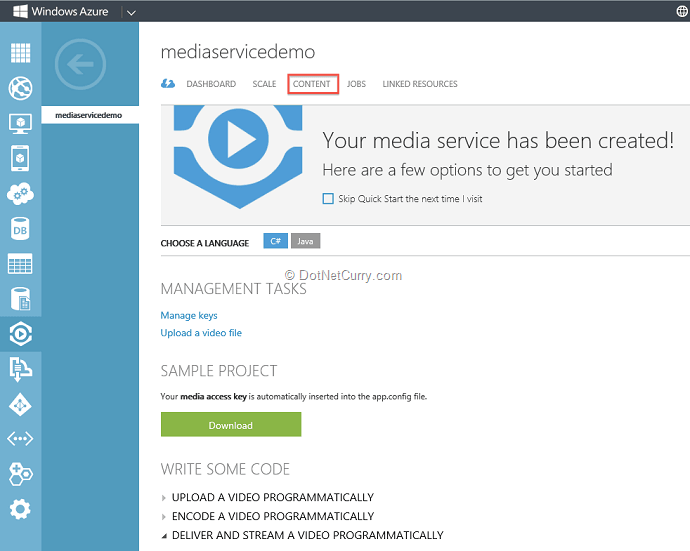Select C# language toggle
Screen dimensions: 690x551
[x=275, y=241]
